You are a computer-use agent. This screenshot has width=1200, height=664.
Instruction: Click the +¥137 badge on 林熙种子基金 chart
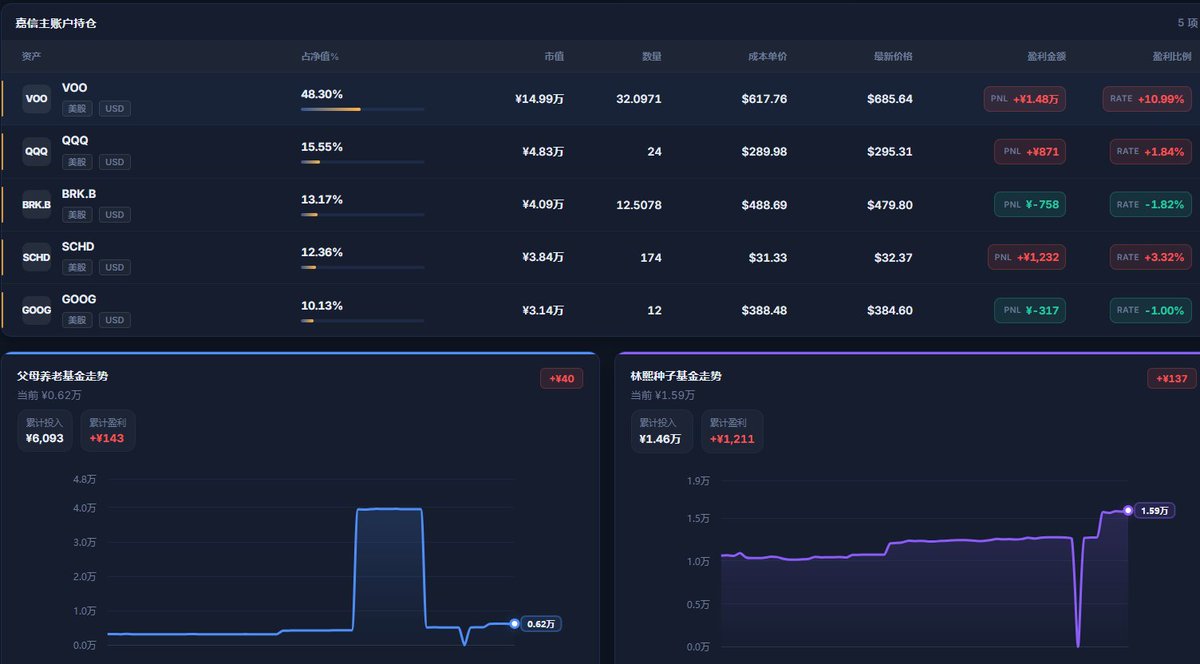tap(1171, 379)
